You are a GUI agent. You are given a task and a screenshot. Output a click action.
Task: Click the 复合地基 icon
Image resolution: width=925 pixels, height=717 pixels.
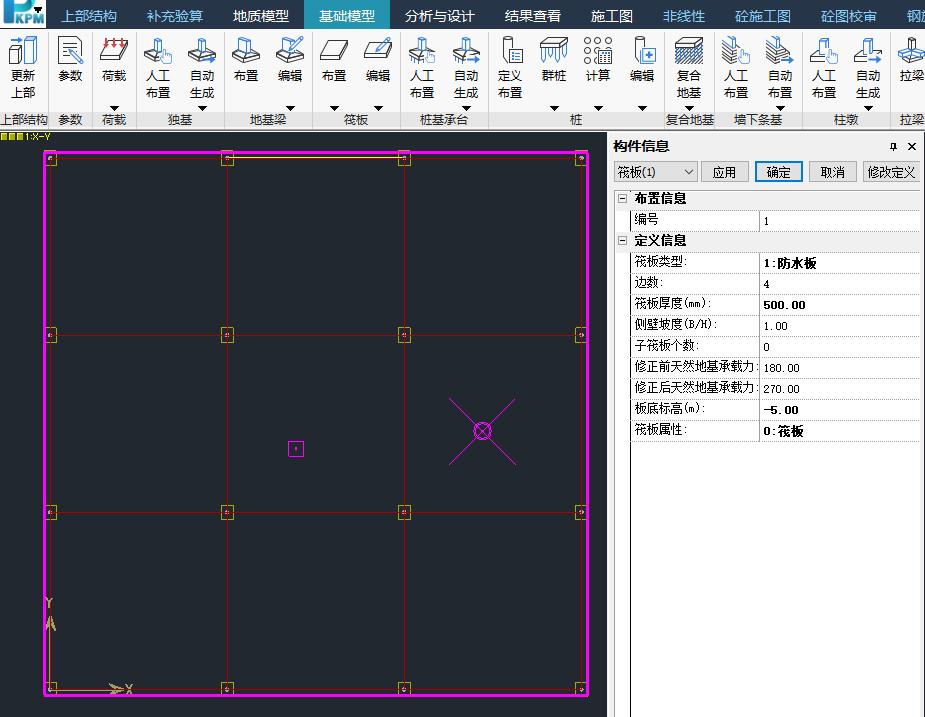tap(689, 67)
